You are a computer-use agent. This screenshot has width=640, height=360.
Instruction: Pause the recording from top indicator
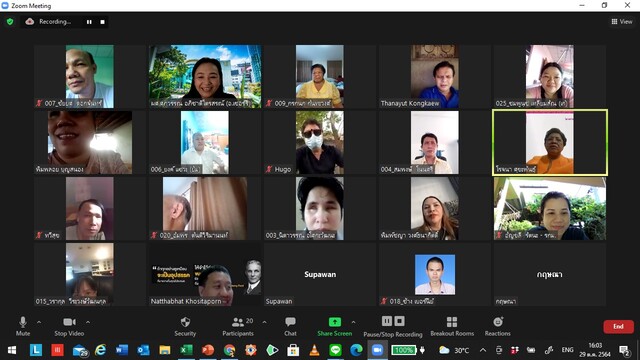coord(89,22)
